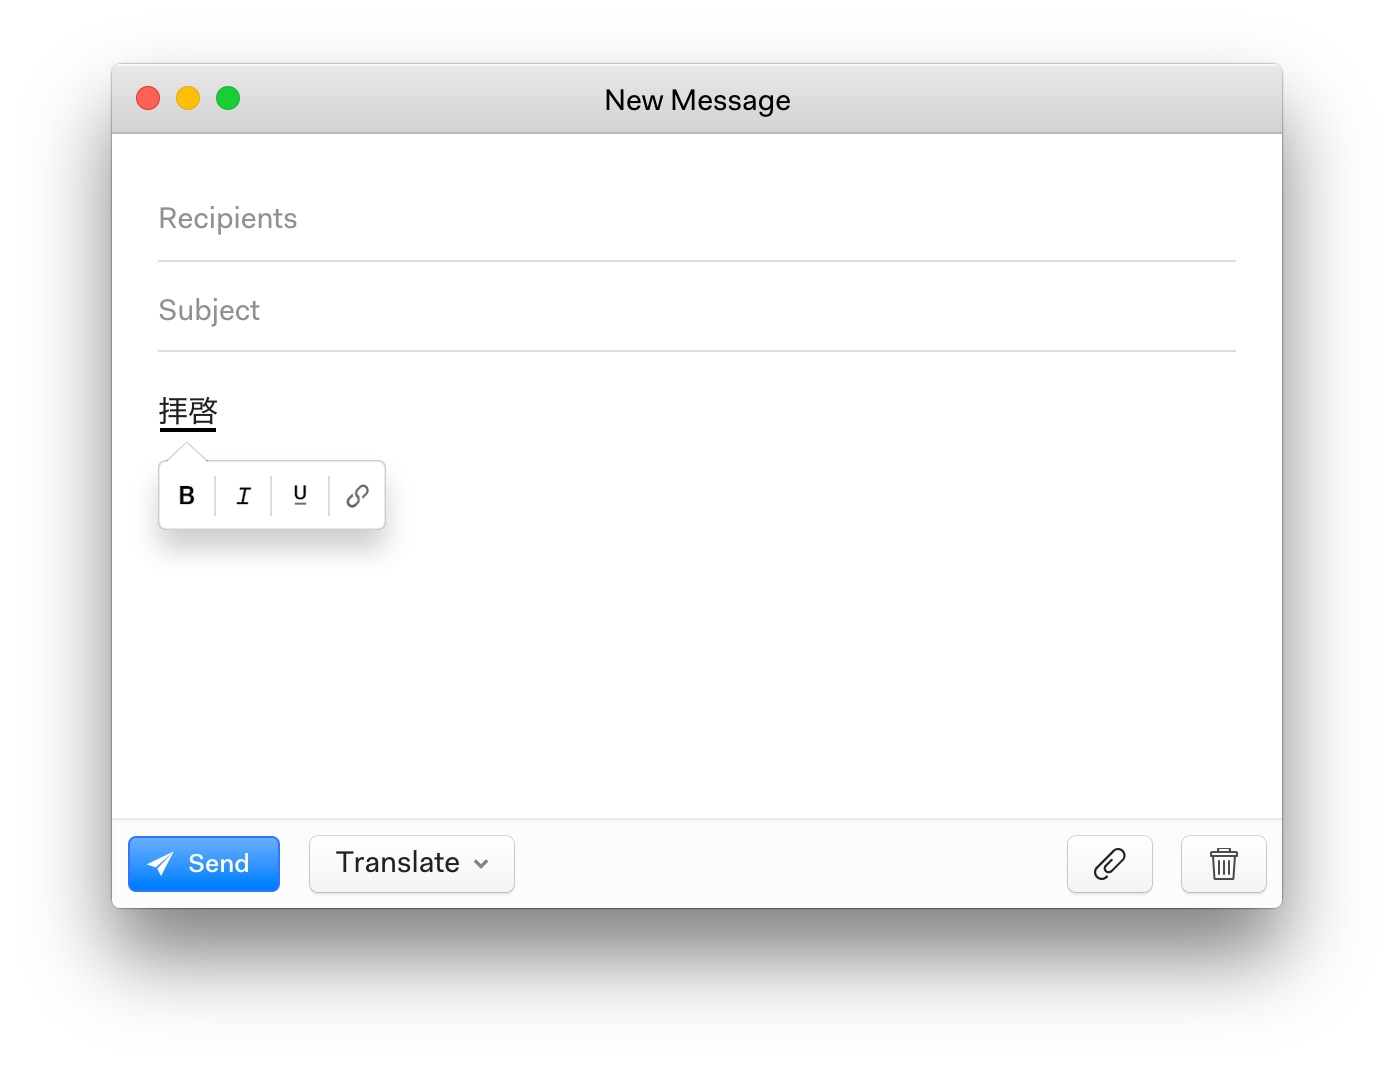Minimize the New Message window
This screenshot has width=1394, height=1068.
tap(188, 98)
